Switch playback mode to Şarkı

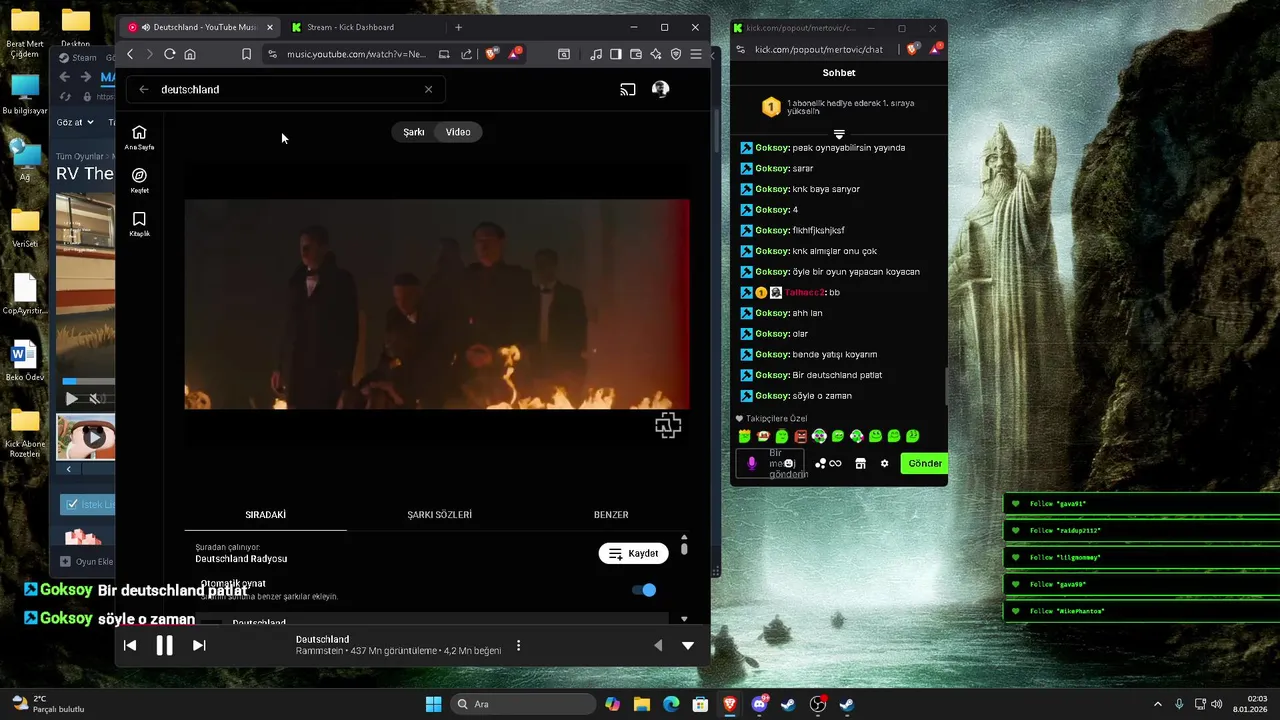point(414,132)
